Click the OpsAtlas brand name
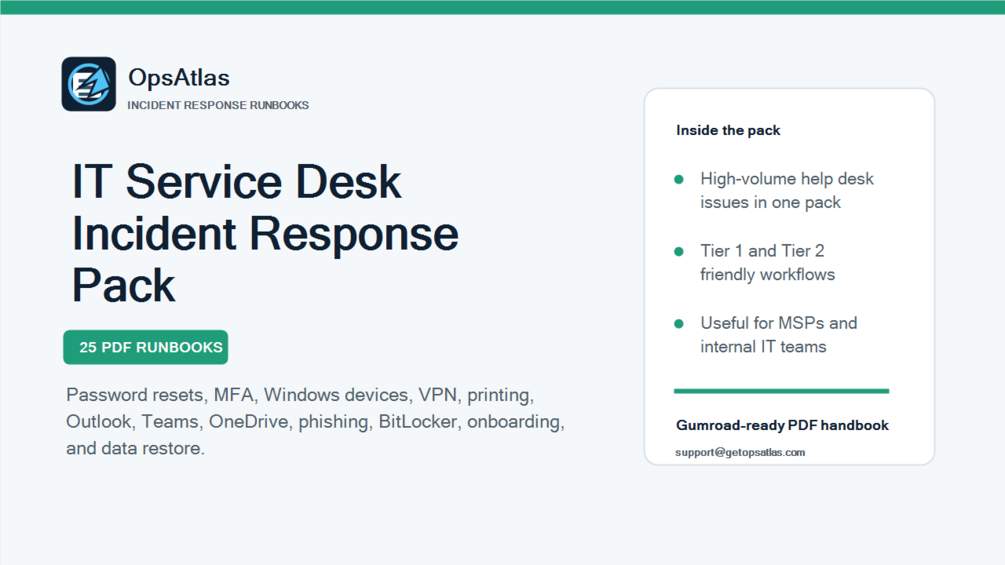This screenshot has height=565, width=1005. point(179,78)
